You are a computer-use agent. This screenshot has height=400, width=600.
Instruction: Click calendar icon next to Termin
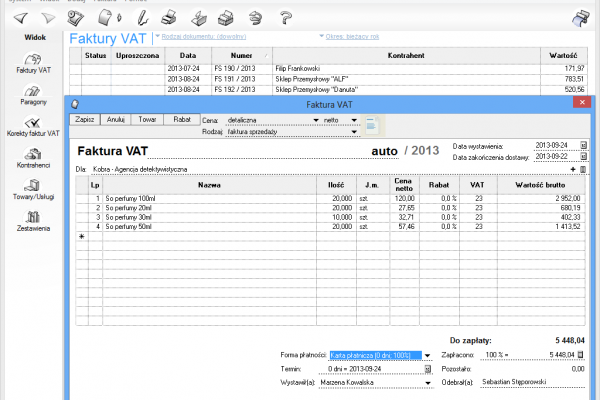429,368
